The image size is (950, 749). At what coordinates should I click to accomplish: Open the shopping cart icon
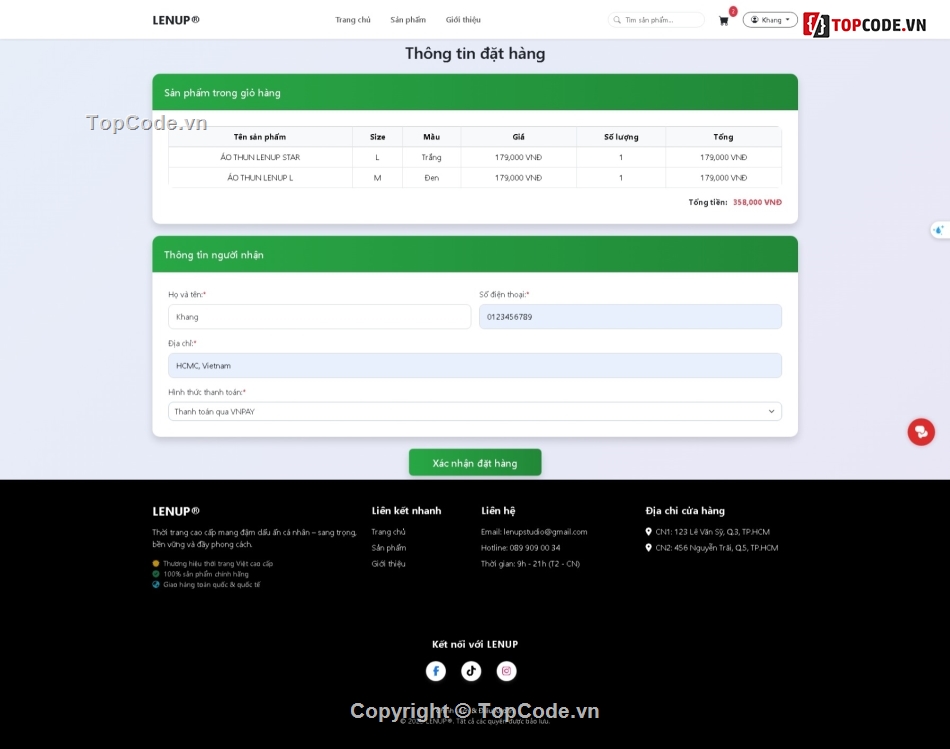[723, 21]
